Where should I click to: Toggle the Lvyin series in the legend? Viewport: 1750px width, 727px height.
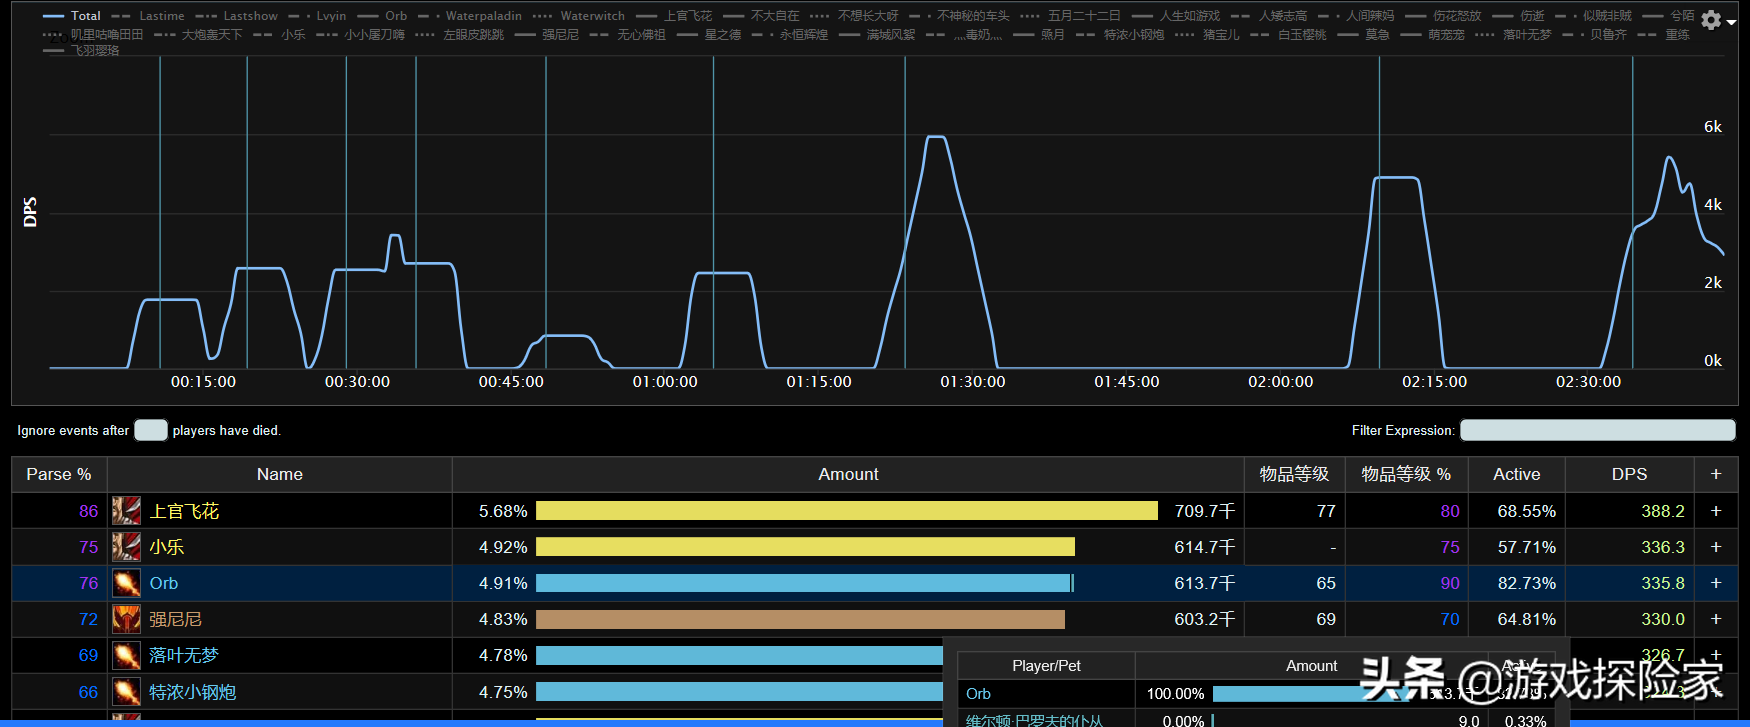click(317, 16)
